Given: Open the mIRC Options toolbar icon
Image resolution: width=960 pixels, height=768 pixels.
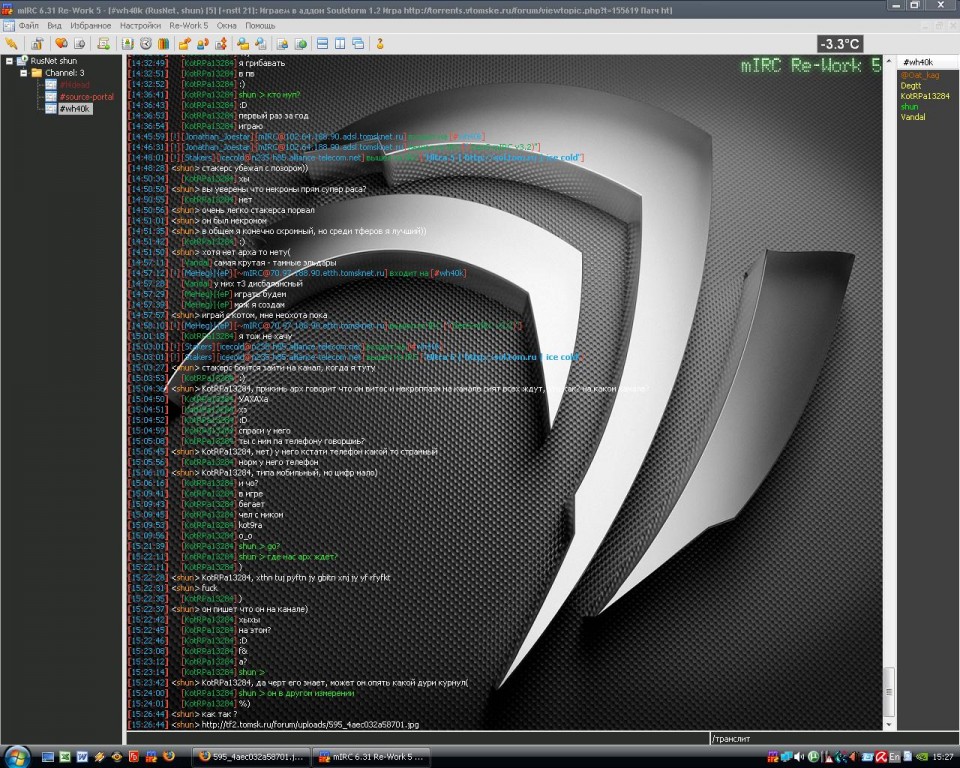Looking at the screenshot, I should pos(38,43).
